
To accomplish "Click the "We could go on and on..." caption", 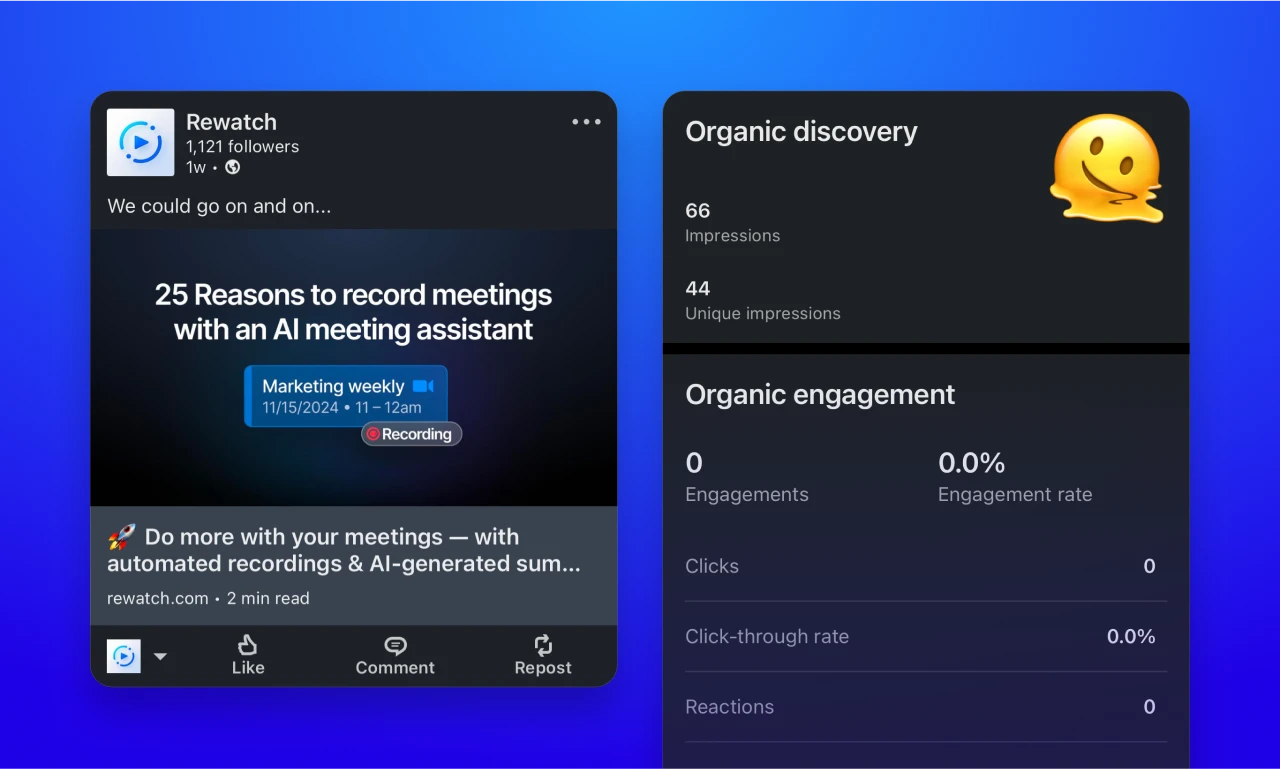I will pyautogui.click(x=219, y=207).
